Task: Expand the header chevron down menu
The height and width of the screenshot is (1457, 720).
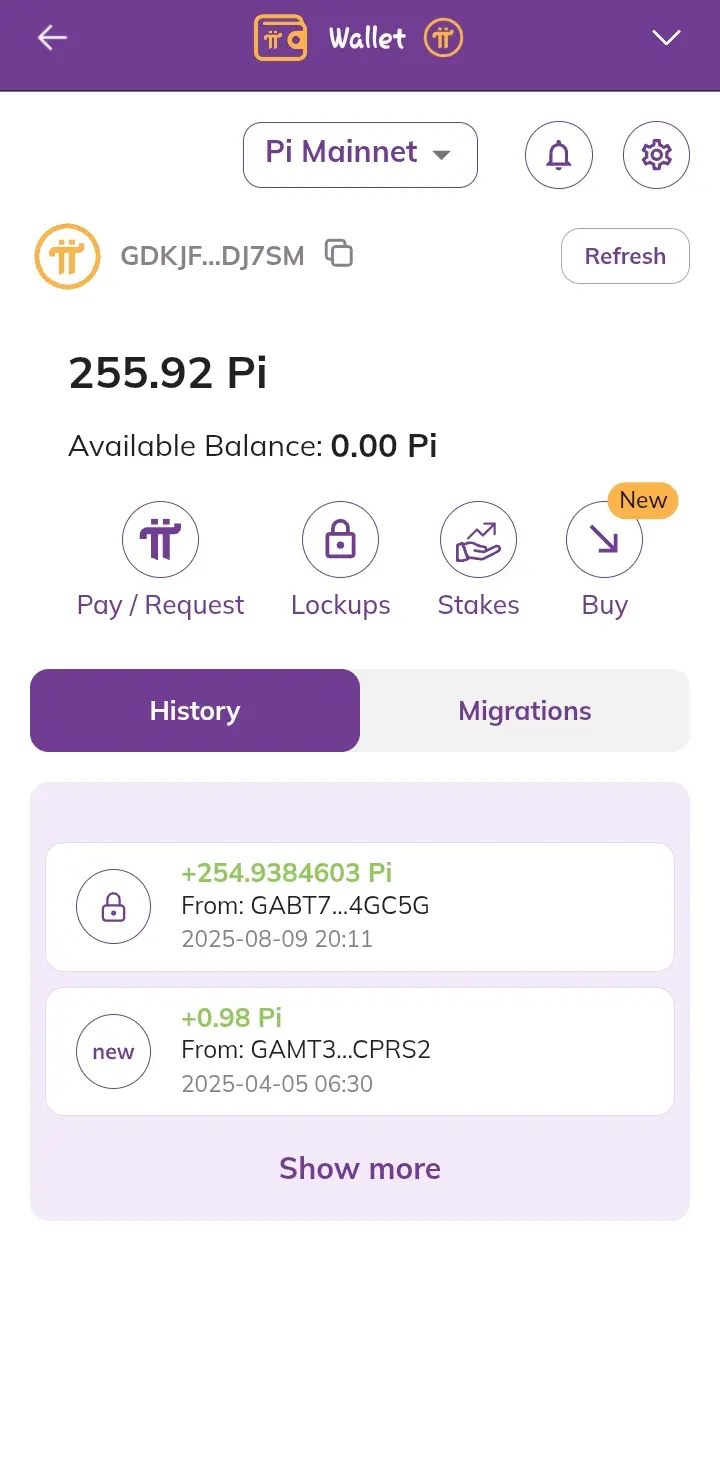Action: point(666,38)
